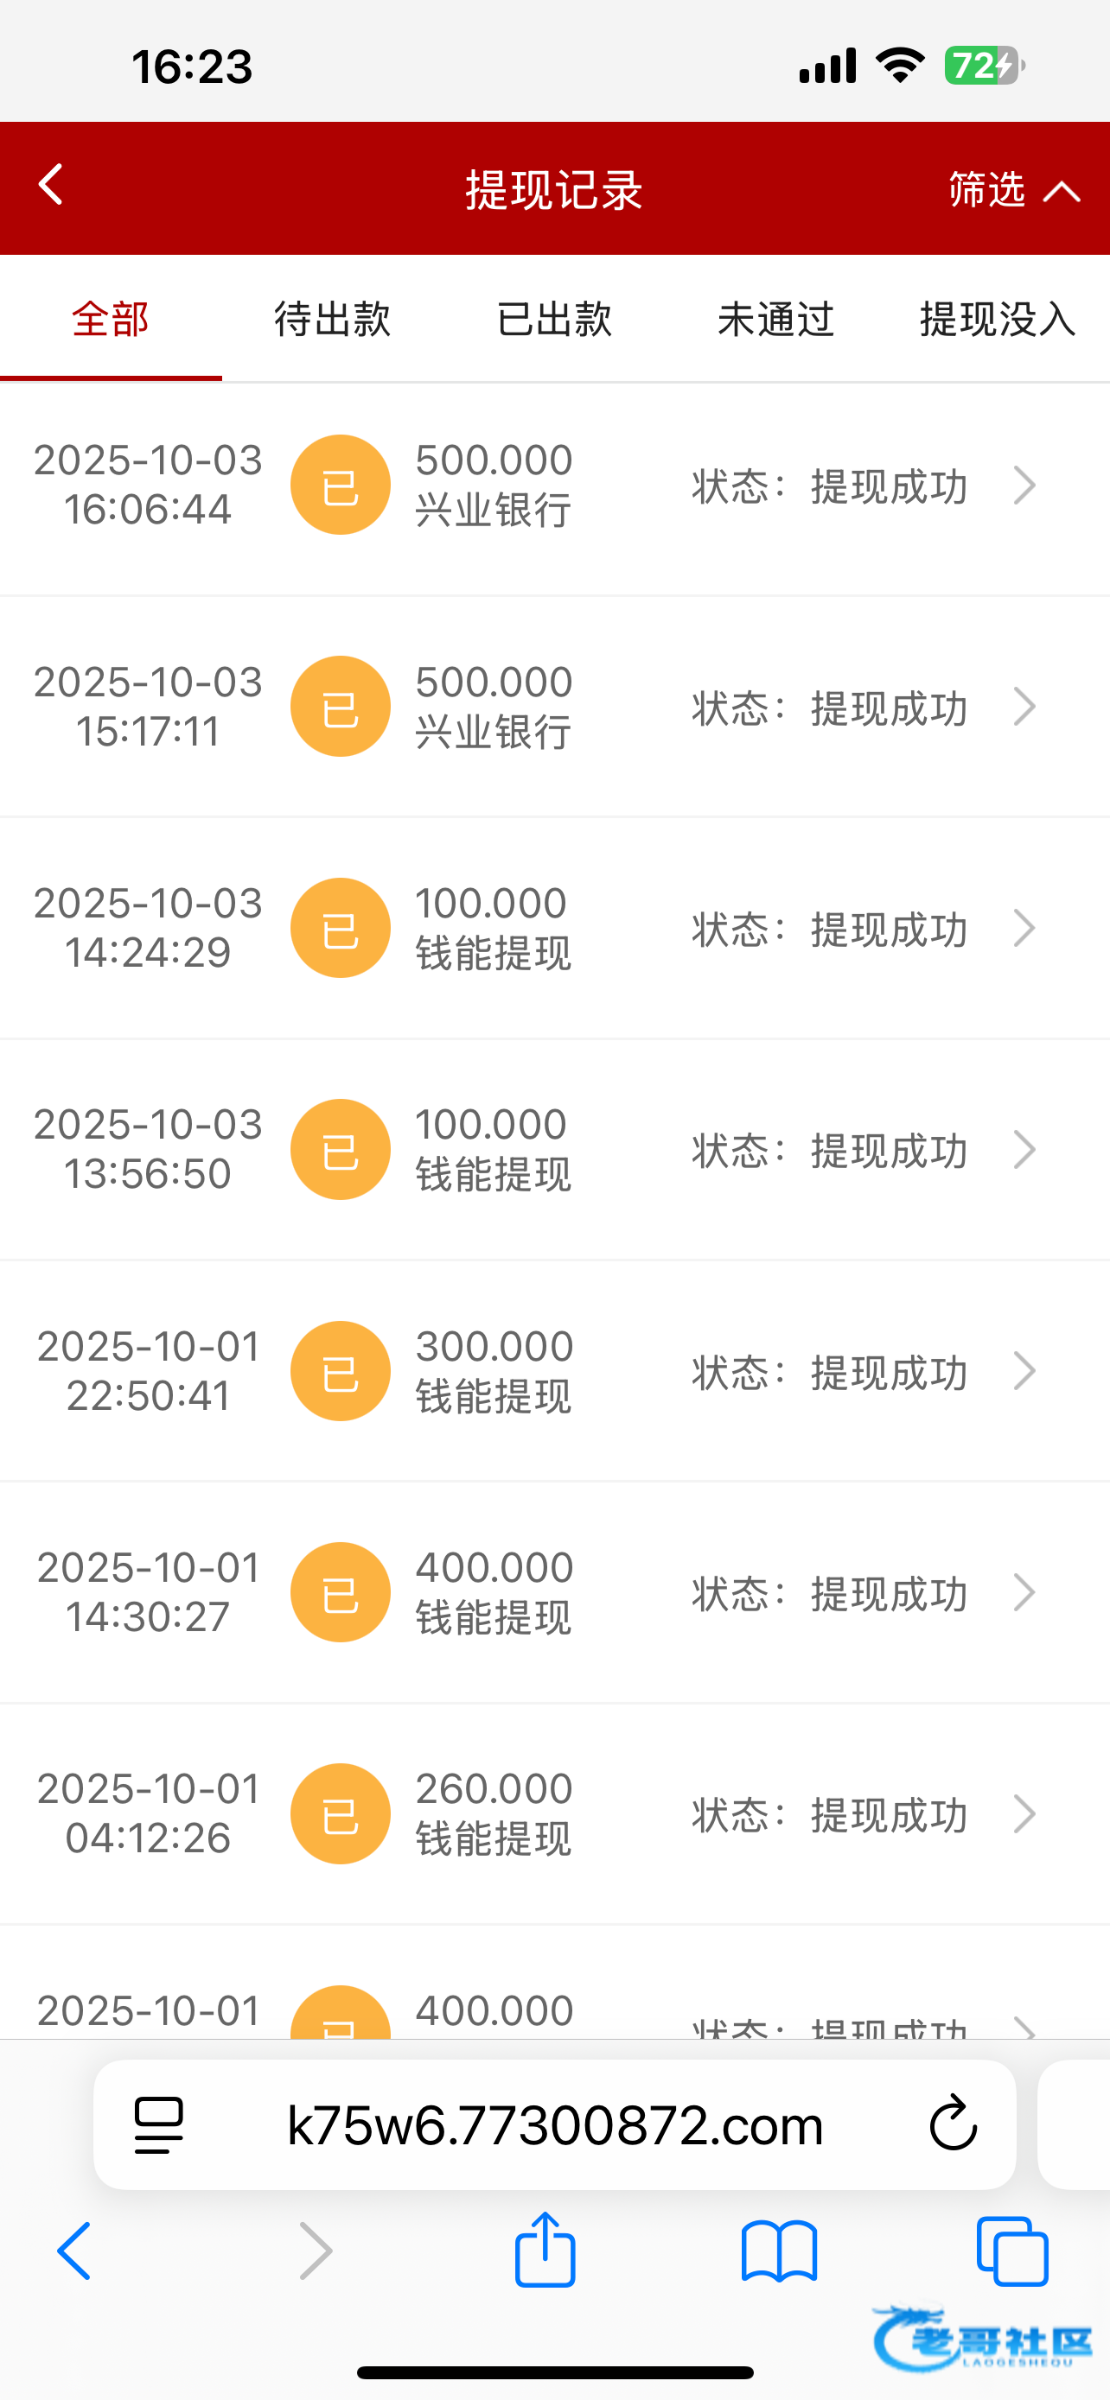Select the 未通过 tab
Viewport: 1110px width, 2400px height.
click(x=776, y=320)
